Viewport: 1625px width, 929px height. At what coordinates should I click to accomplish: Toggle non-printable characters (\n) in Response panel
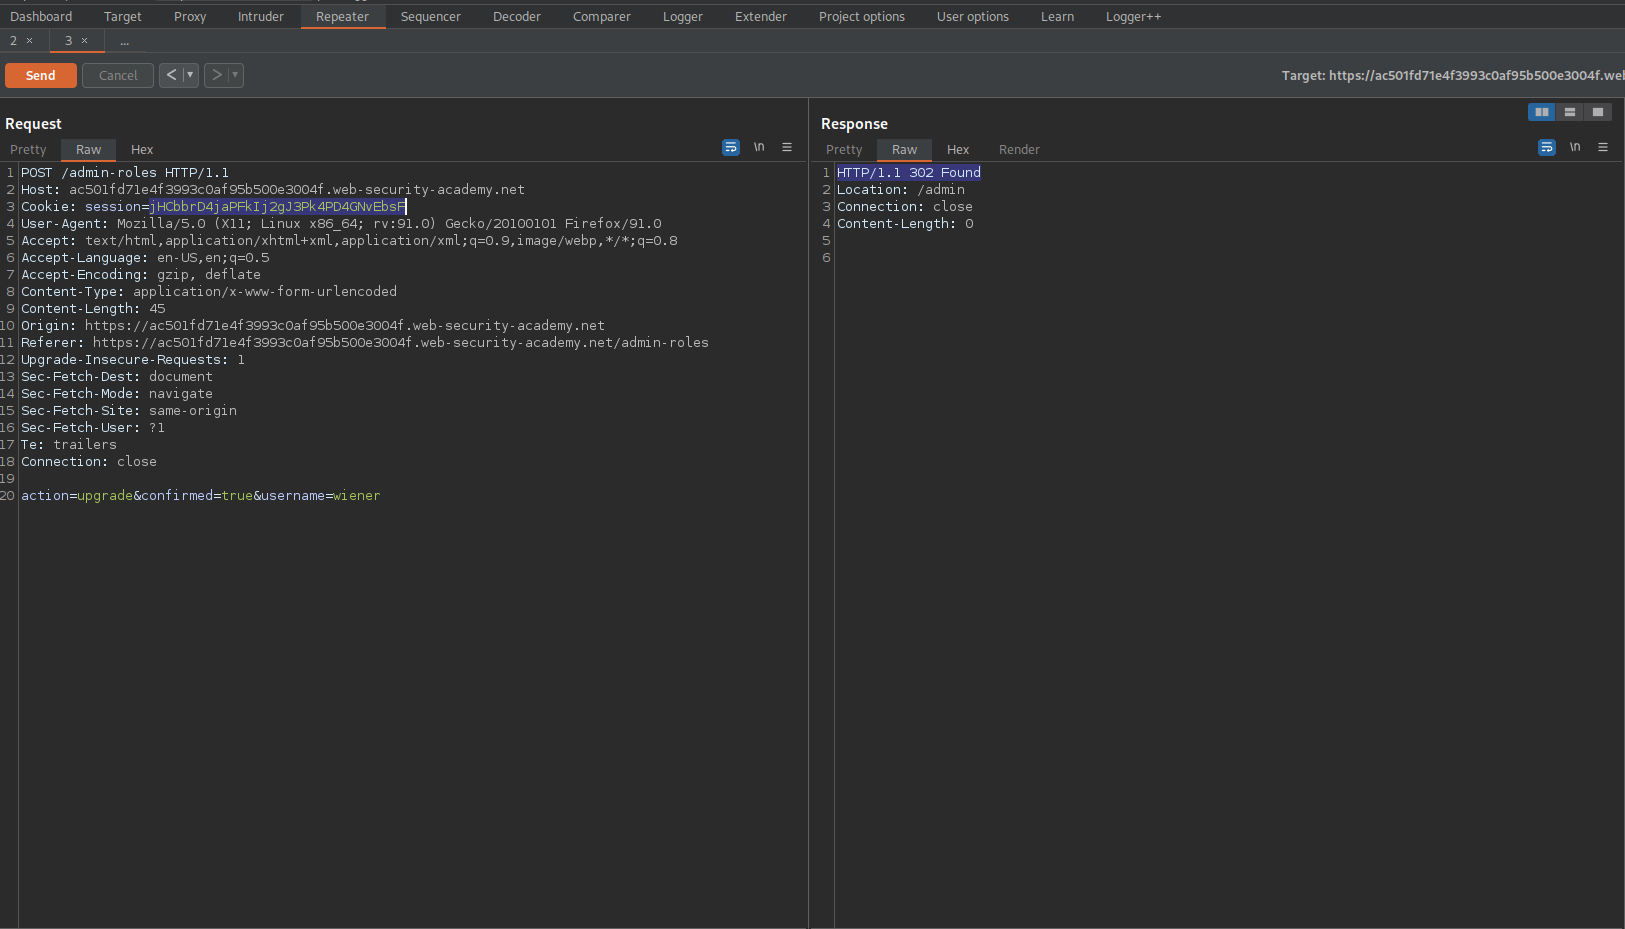point(1575,147)
